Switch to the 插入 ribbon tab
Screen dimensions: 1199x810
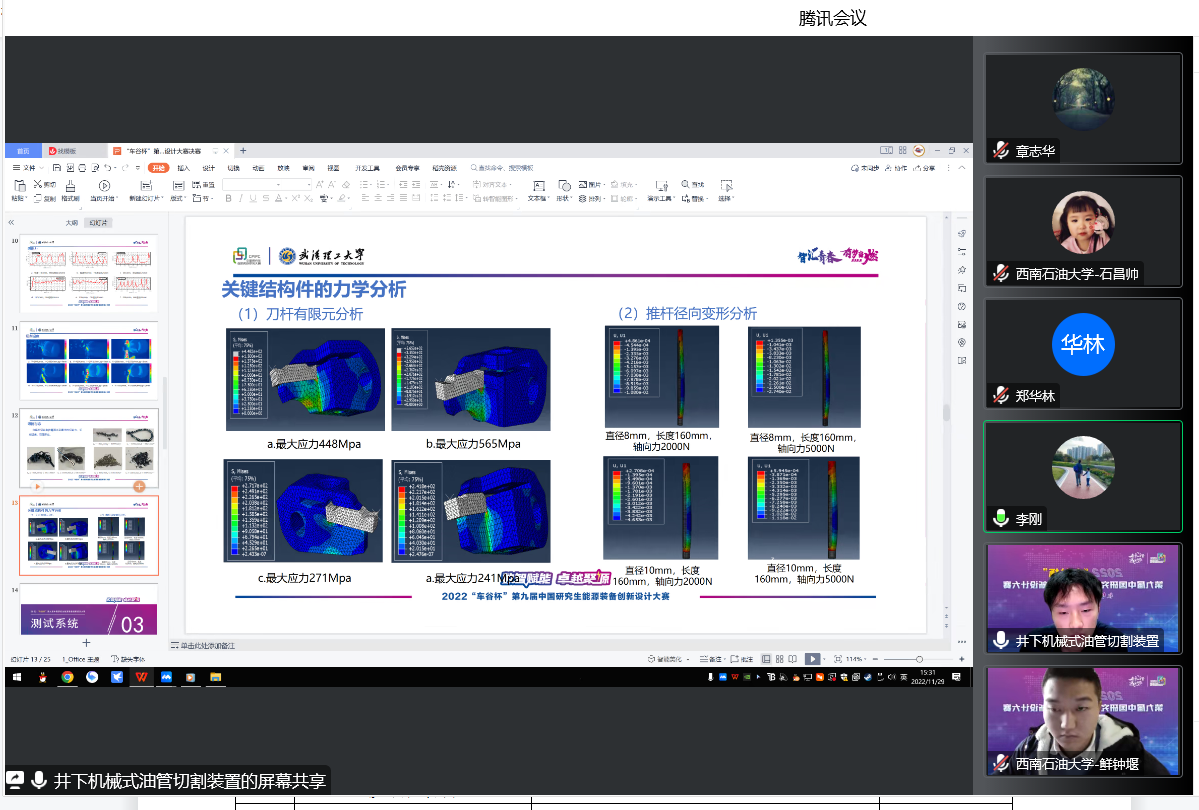point(184,168)
